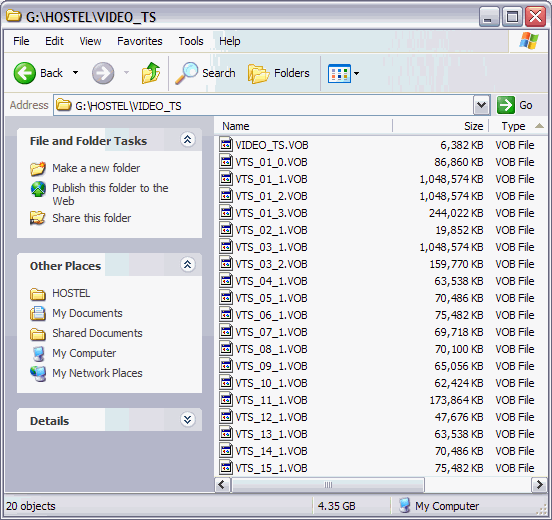Click the green Go arrow button

[x=506, y=105]
